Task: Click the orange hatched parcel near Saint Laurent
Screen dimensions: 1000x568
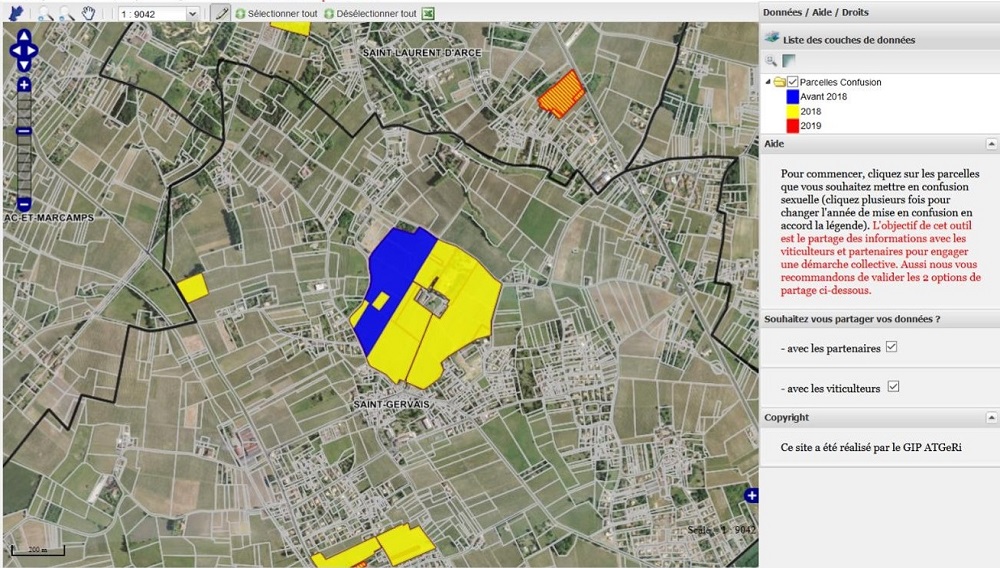Action: [x=561, y=94]
